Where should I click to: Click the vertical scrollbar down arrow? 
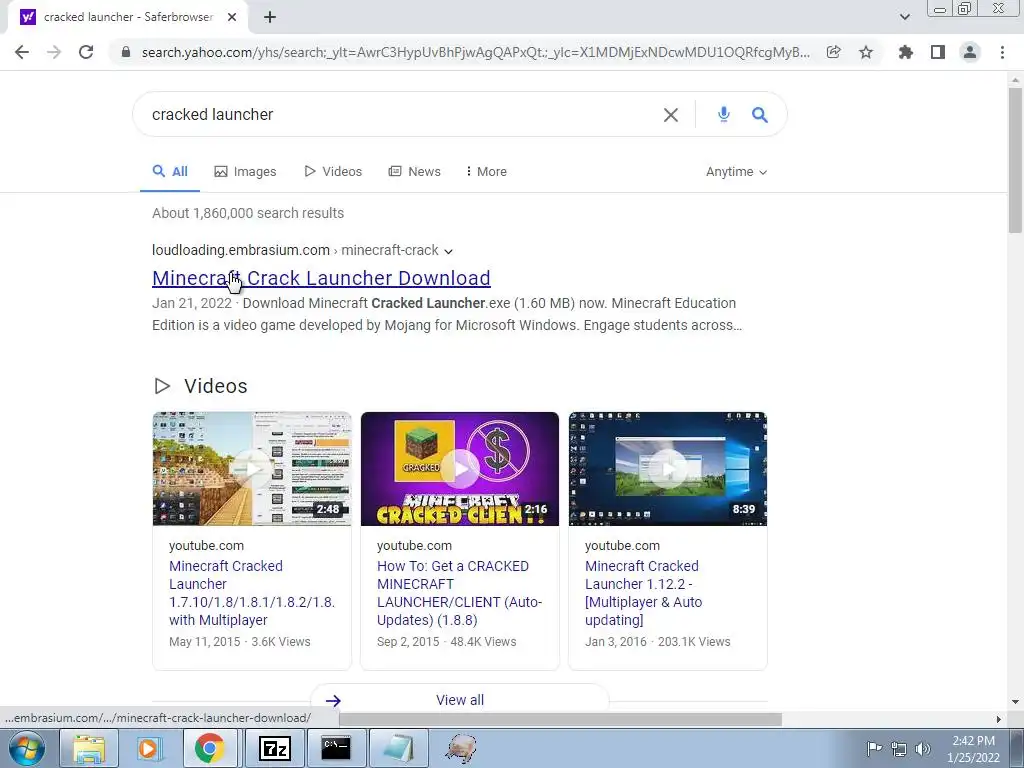tap(1015, 702)
